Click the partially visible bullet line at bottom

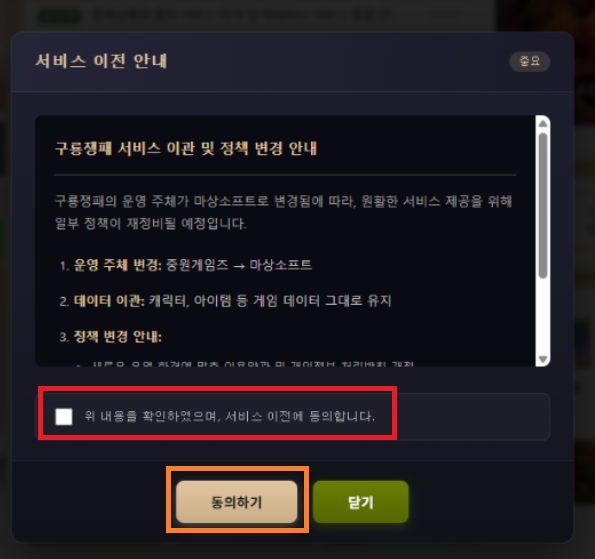click(x=245, y=364)
